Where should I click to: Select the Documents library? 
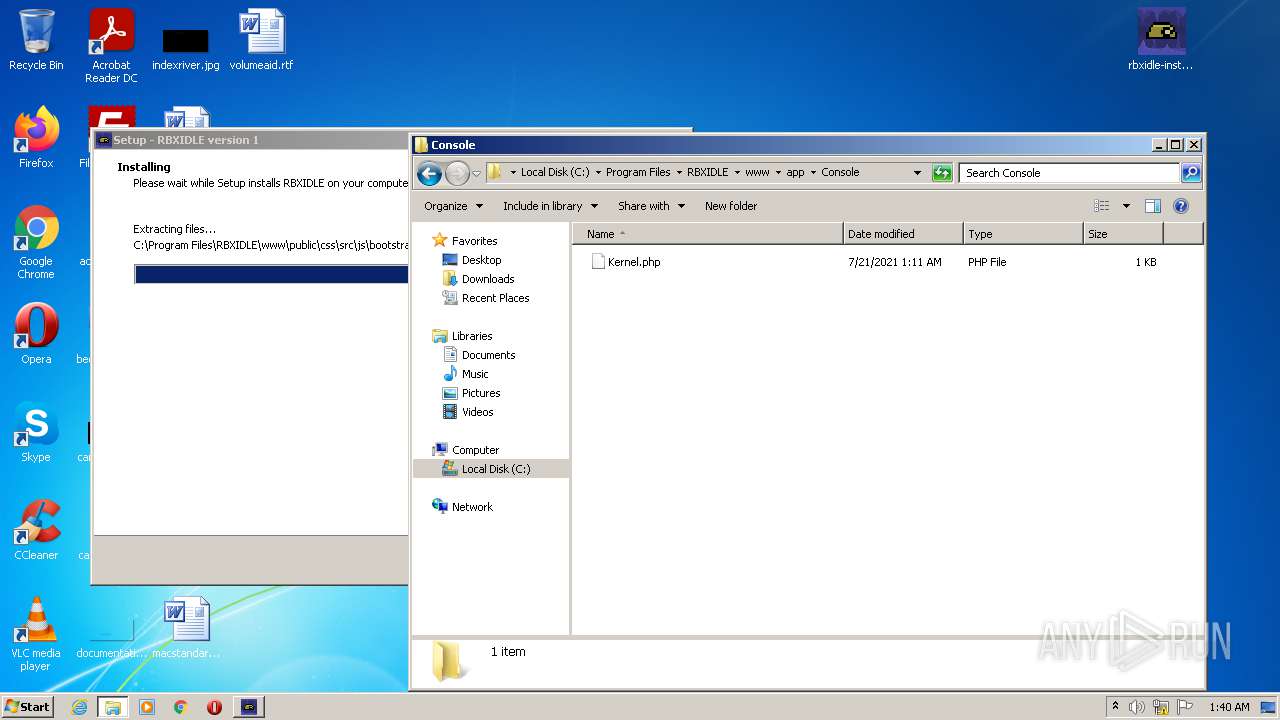click(x=488, y=355)
